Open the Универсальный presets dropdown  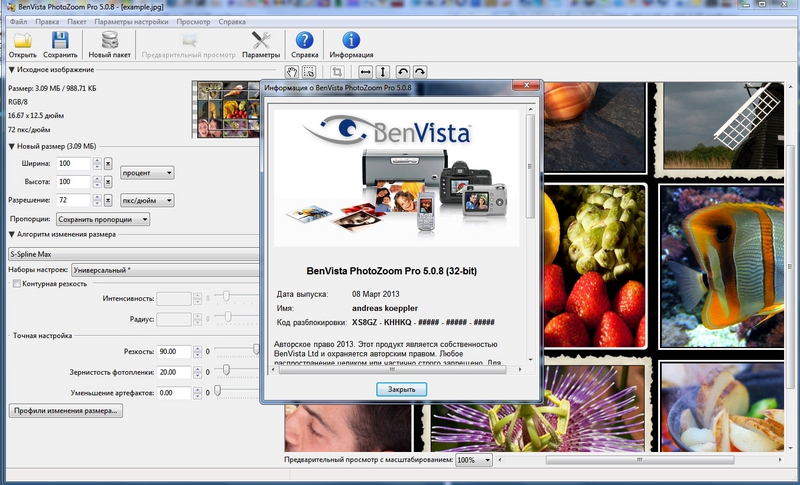pyautogui.click(x=166, y=270)
